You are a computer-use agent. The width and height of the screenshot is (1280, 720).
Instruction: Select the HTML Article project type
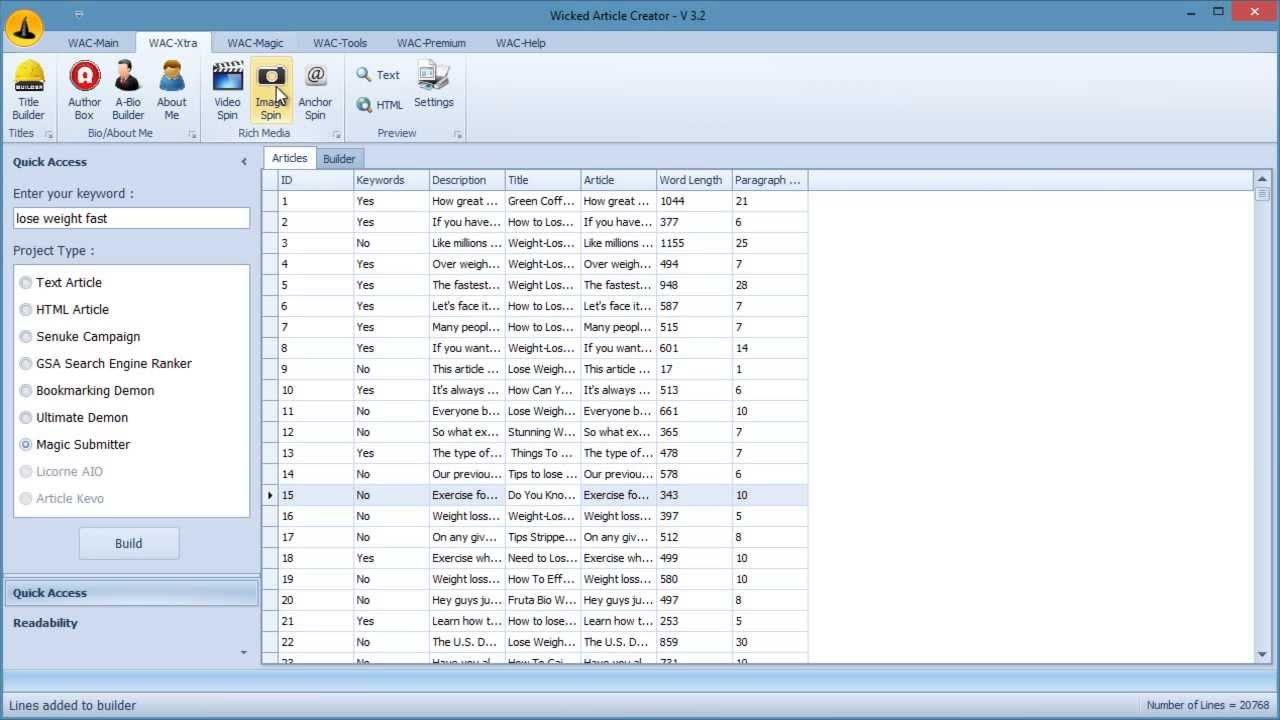[64, 310]
